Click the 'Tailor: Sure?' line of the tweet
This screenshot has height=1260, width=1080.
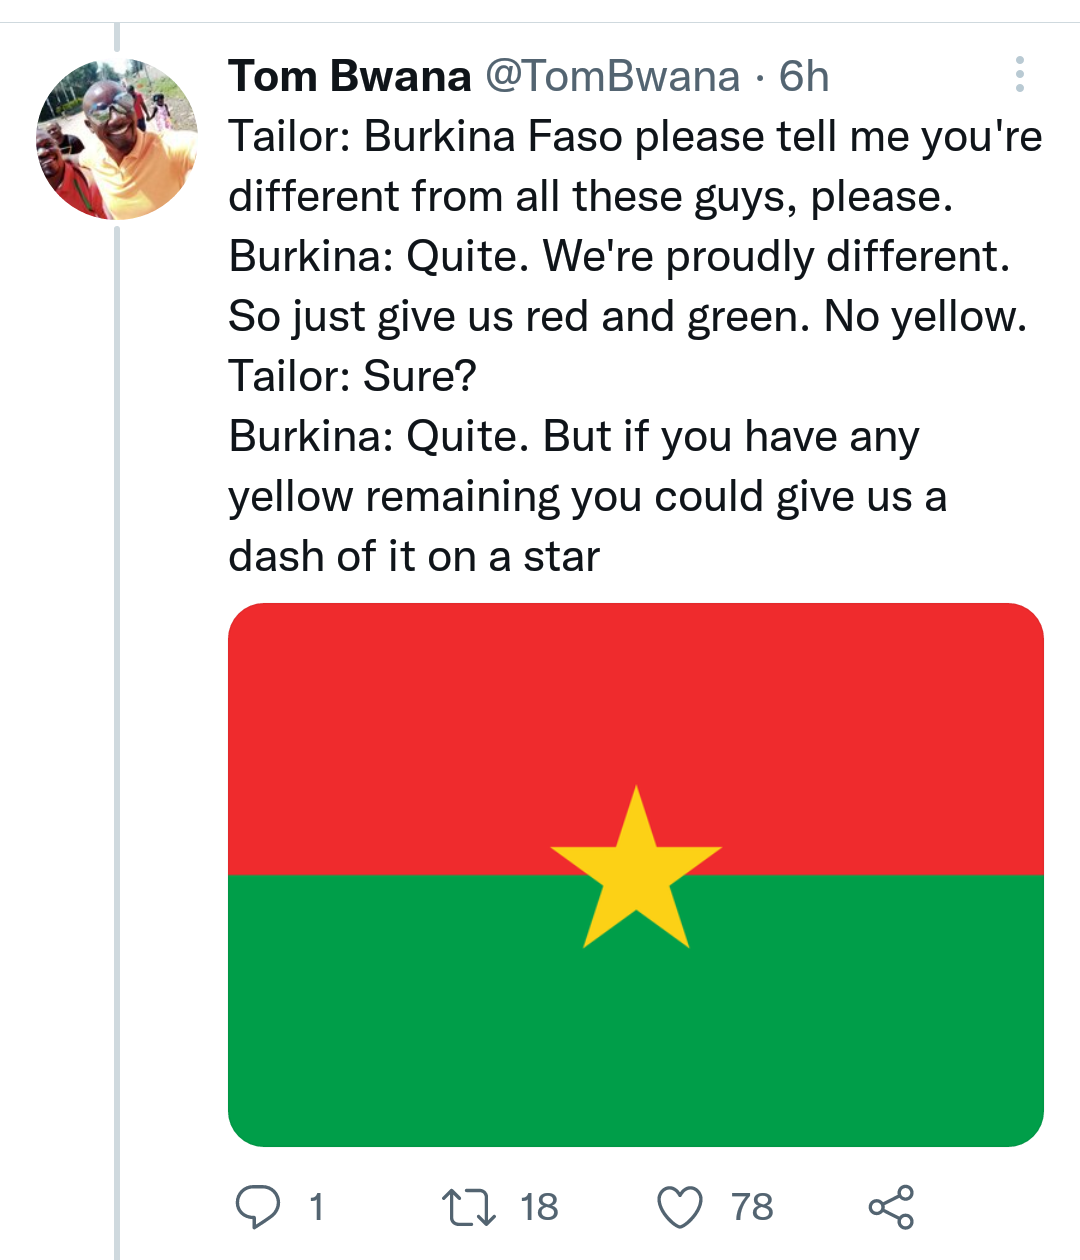coord(352,377)
